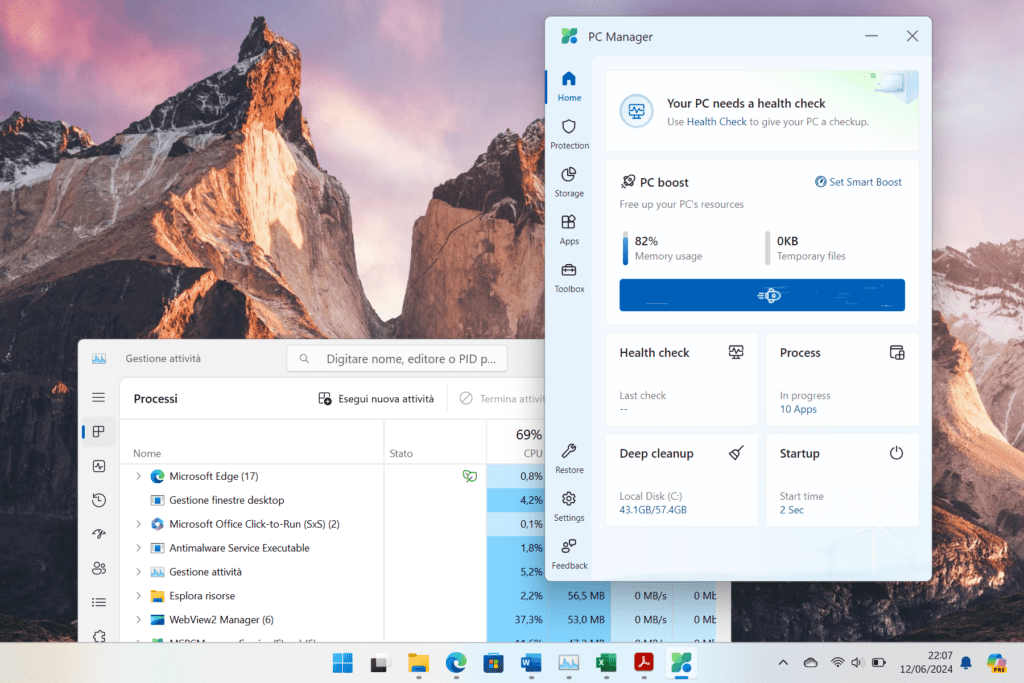1024x683 pixels.
Task: Expand the Esplora risorse process row
Action: (138, 596)
